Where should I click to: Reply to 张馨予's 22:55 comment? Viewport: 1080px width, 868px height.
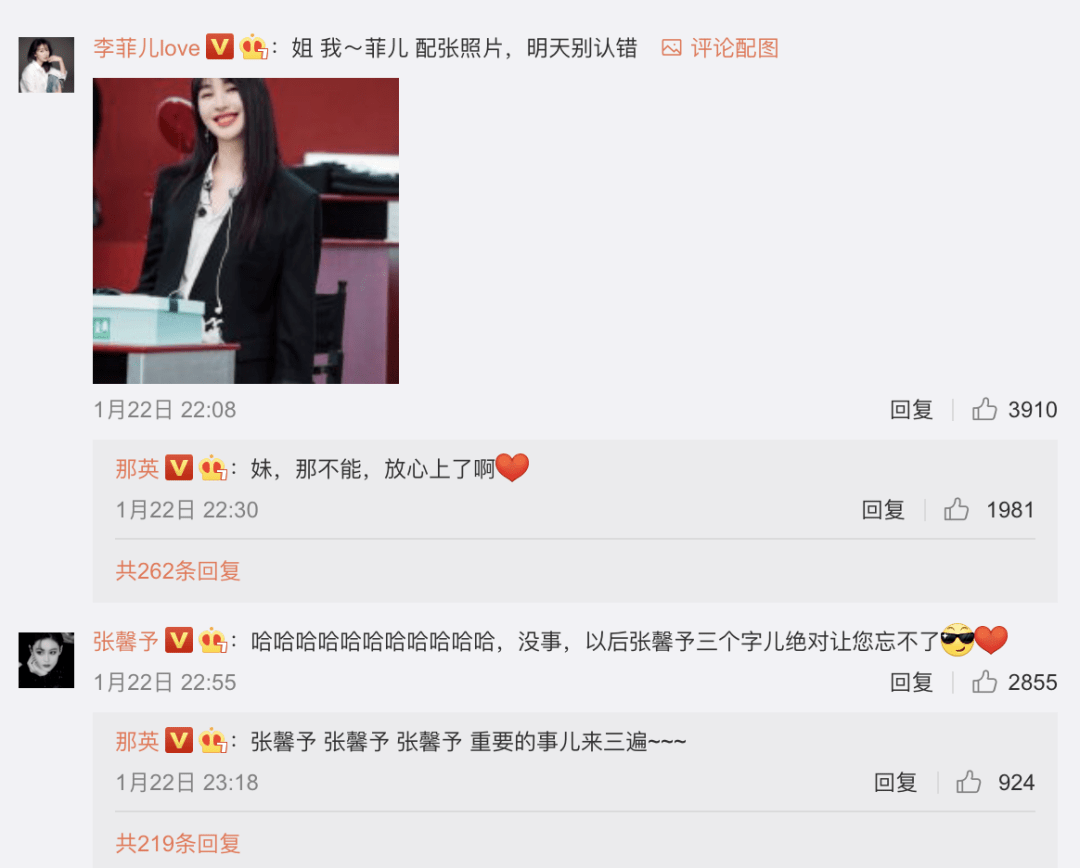(x=911, y=683)
